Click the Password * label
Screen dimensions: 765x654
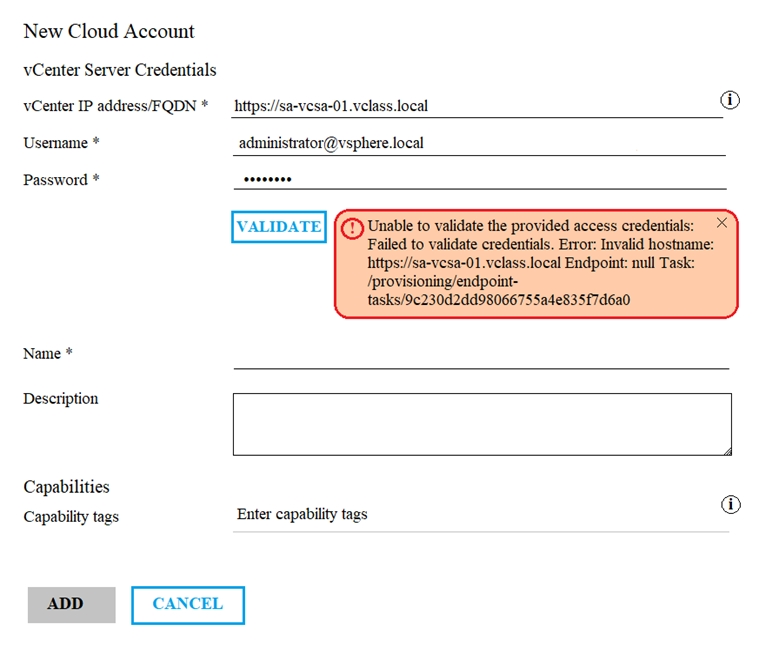click(x=61, y=180)
